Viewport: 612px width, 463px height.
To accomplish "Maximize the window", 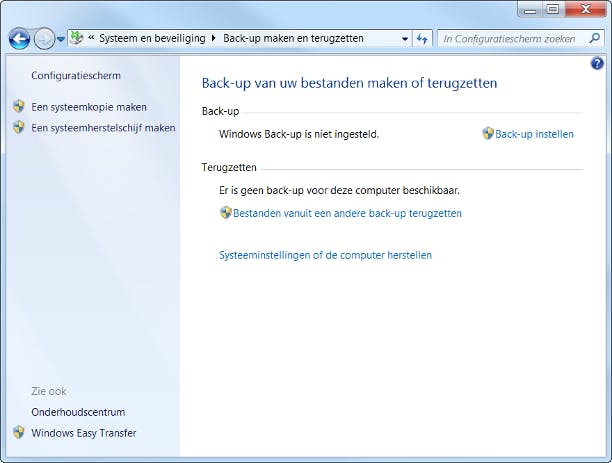I will (553, 9).
